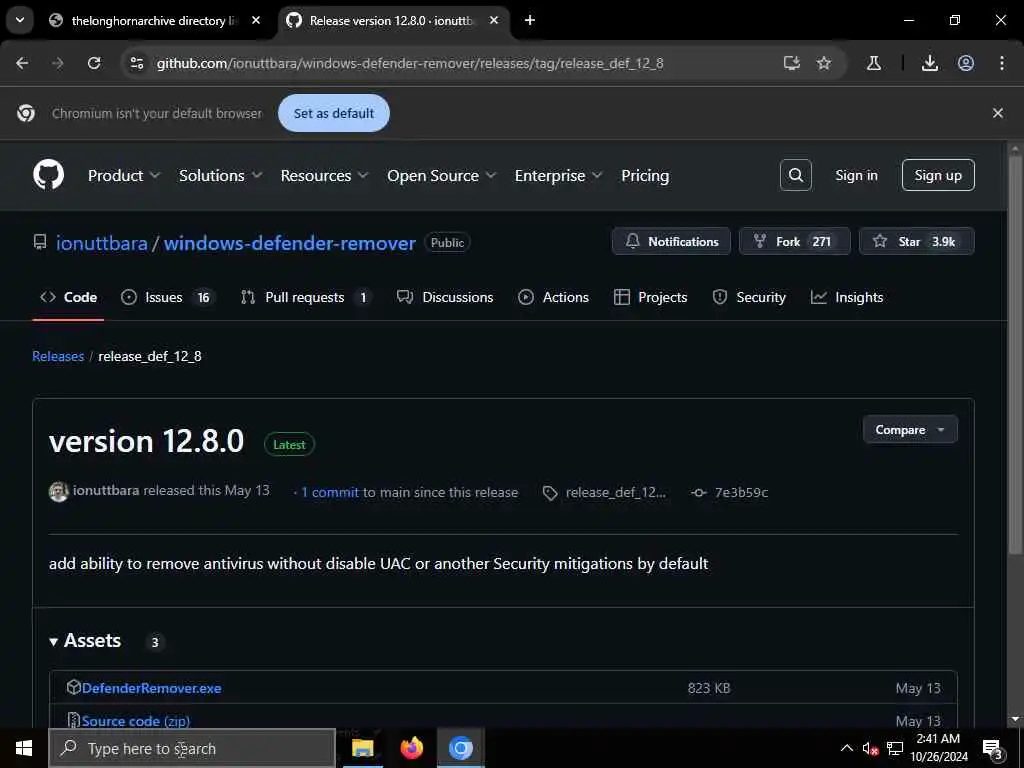Open the Compare dropdown

pos(910,430)
